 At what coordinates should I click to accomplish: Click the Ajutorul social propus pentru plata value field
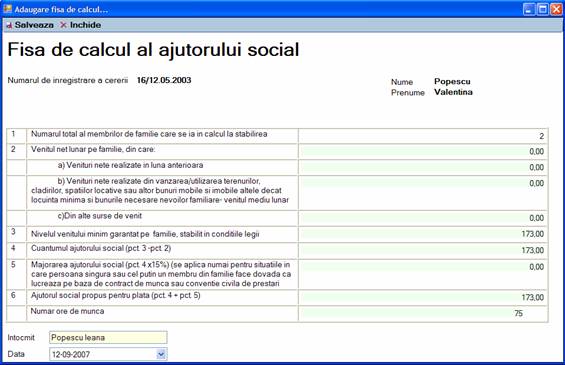tap(423, 297)
